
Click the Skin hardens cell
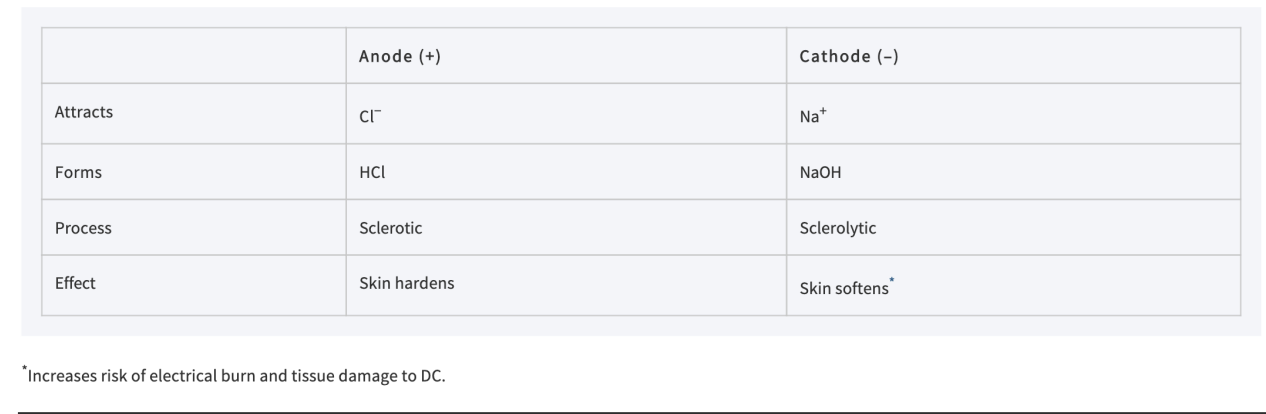point(406,283)
